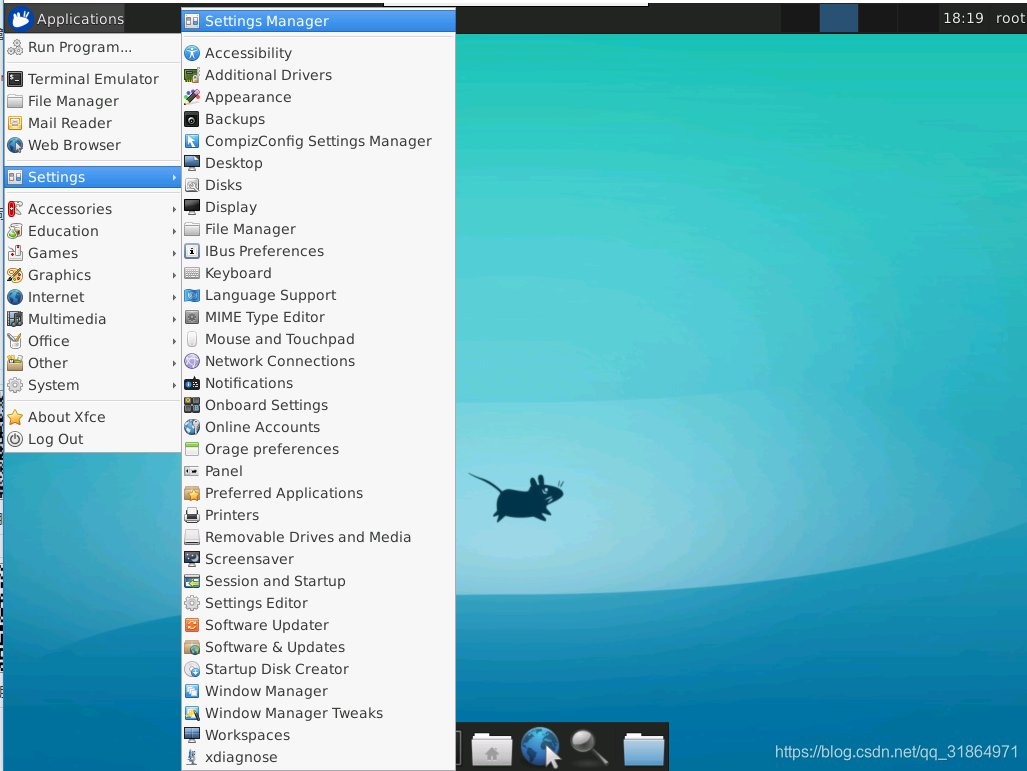The height and width of the screenshot is (771, 1027).
Task: Open Mouse and Touchpad settings
Action: [318, 339]
